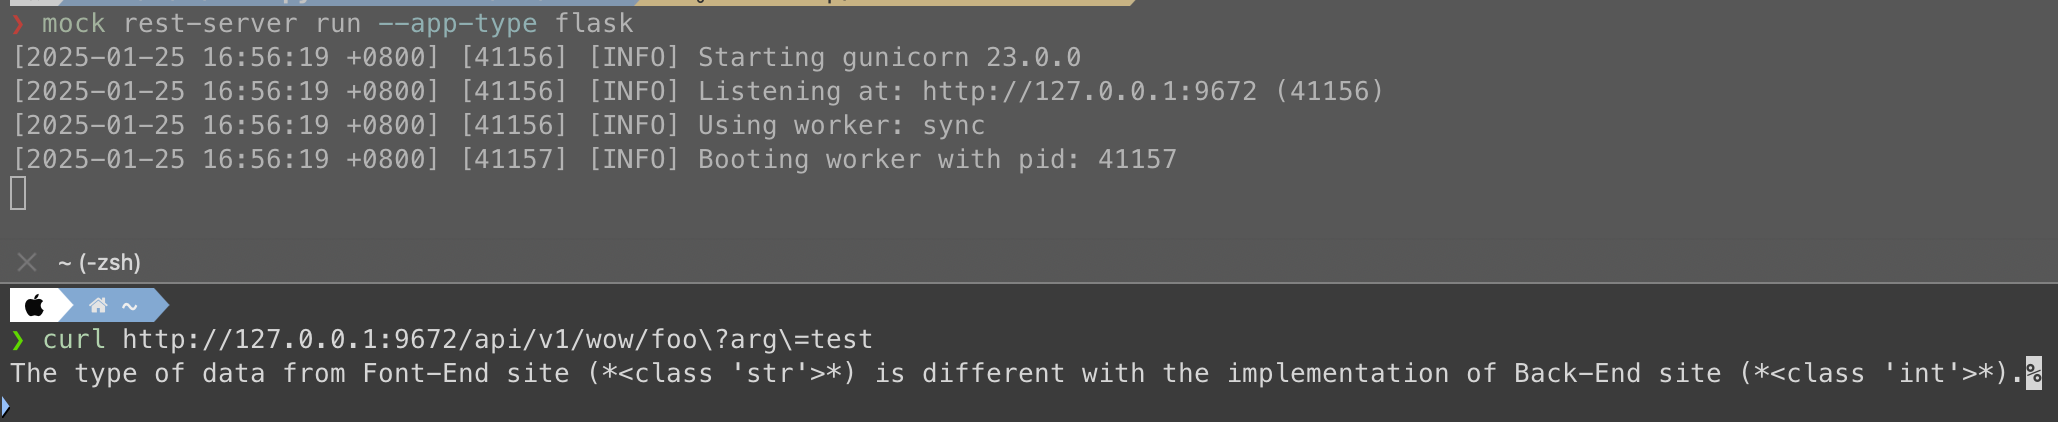Image resolution: width=2058 pixels, height=422 pixels.
Task: Click the gunicorn listening address http://127.0.0.1:9672
Action: click(x=1089, y=91)
